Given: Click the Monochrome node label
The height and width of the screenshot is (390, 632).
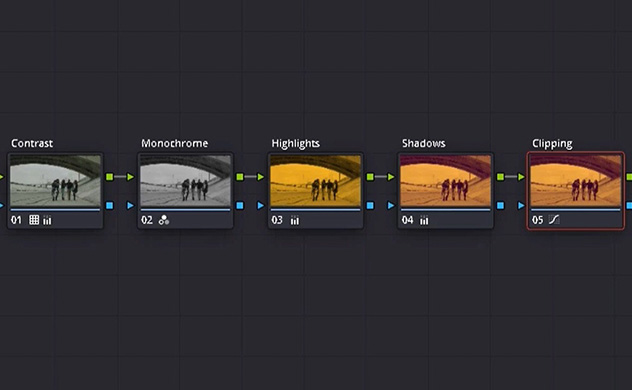Looking at the screenshot, I should coord(175,143).
